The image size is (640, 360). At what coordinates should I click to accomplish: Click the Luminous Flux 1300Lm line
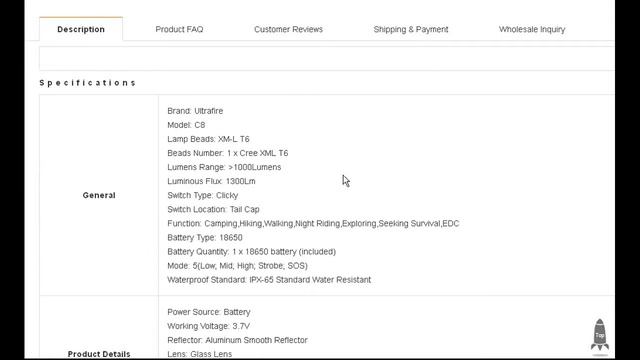click(x=211, y=181)
